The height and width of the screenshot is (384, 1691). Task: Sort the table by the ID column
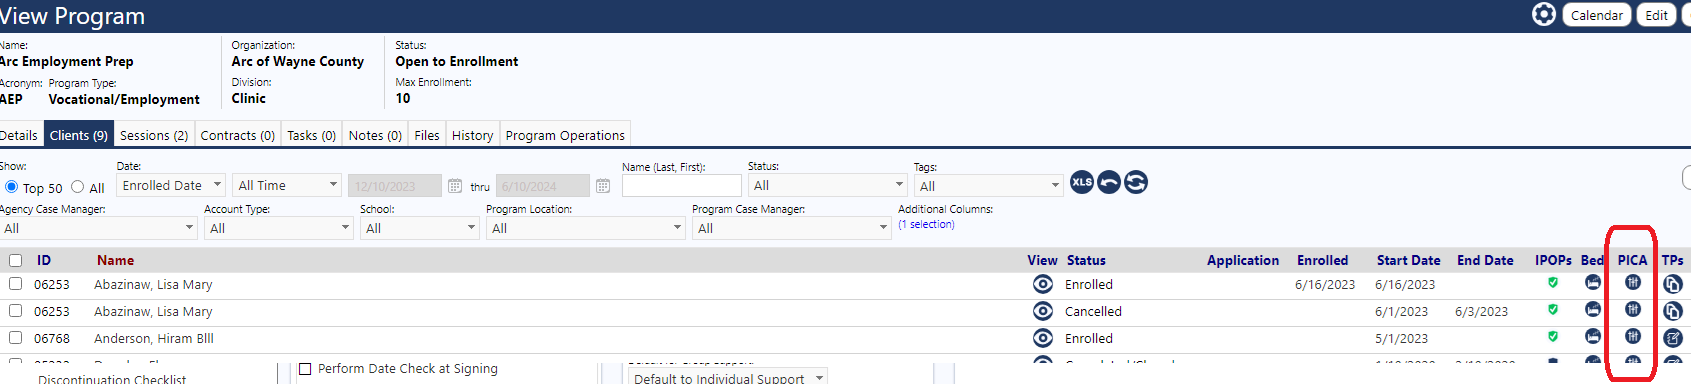click(x=44, y=260)
